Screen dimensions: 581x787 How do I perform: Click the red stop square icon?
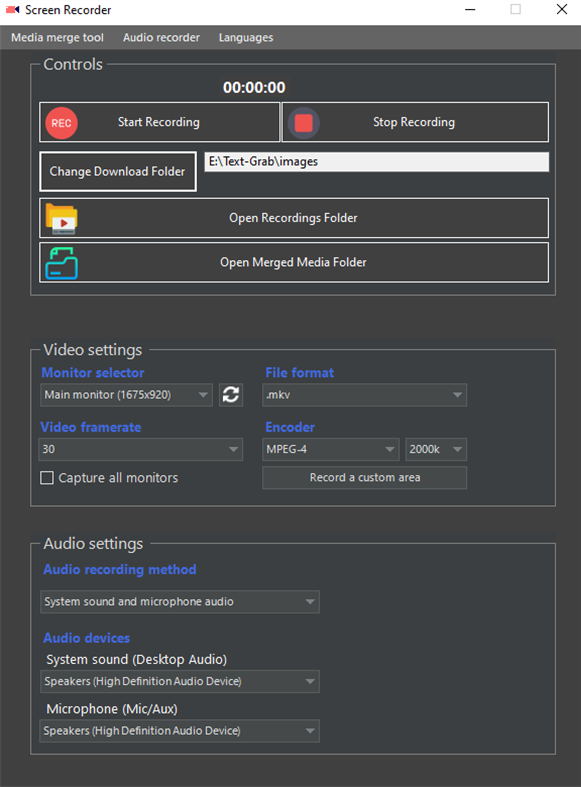click(304, 123)
